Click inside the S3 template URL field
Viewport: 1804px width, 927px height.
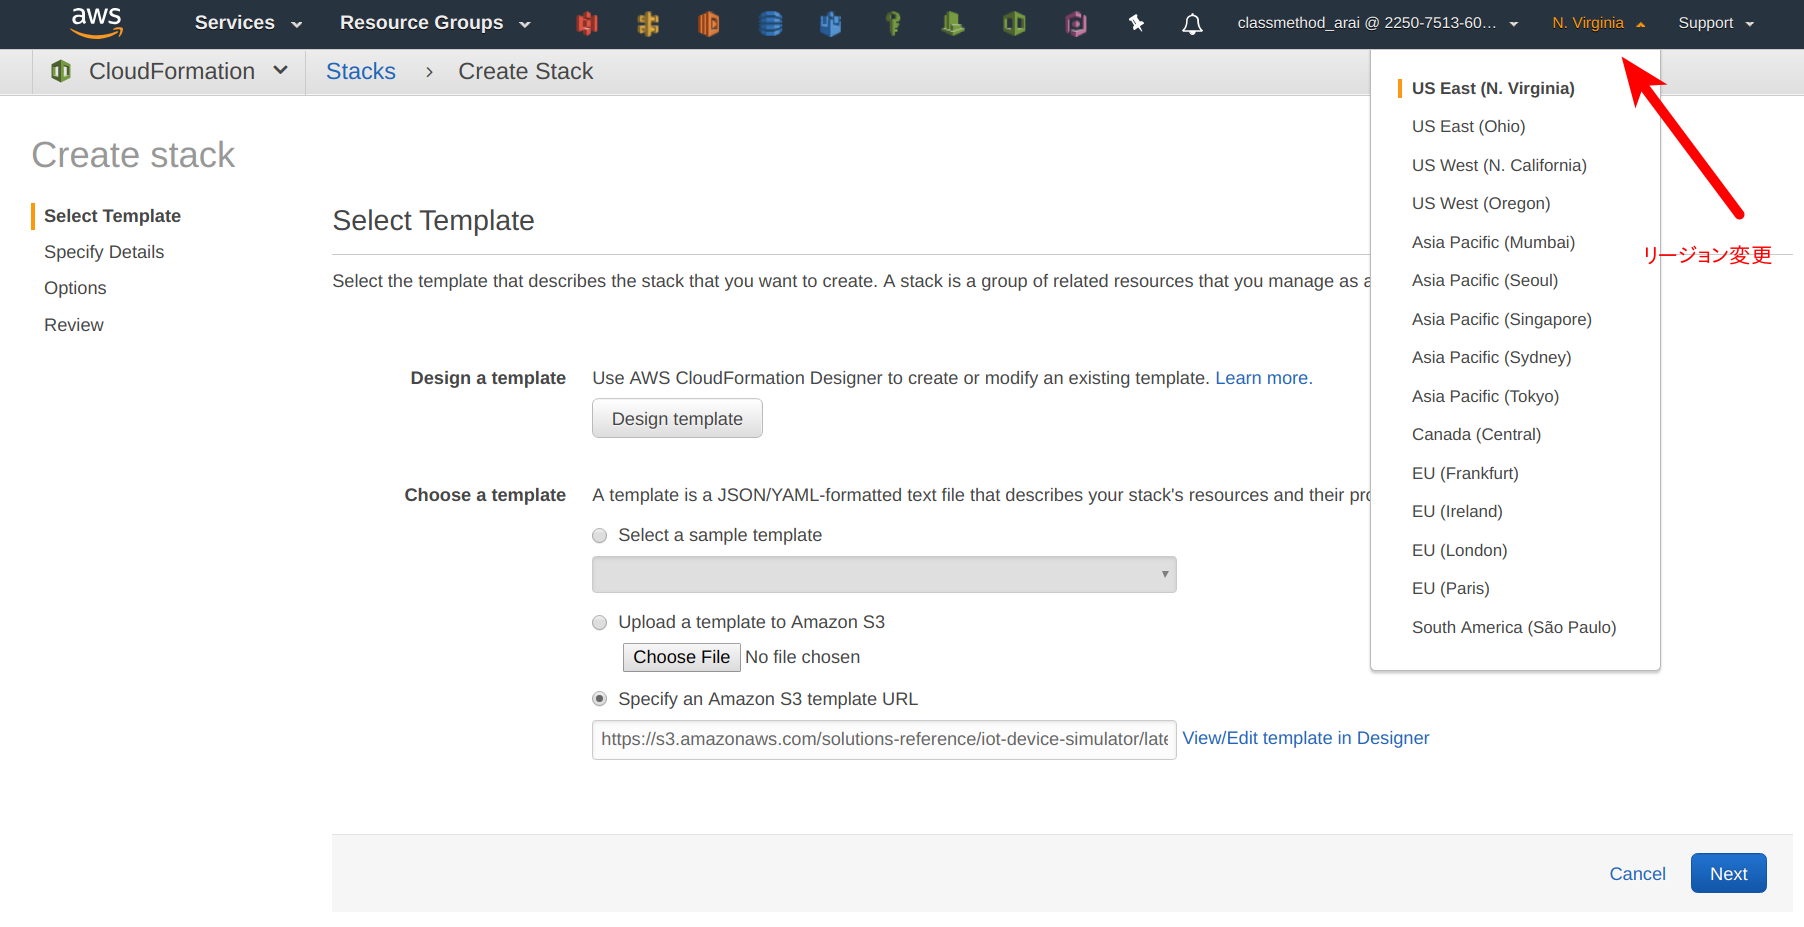[x=883, y=740]
